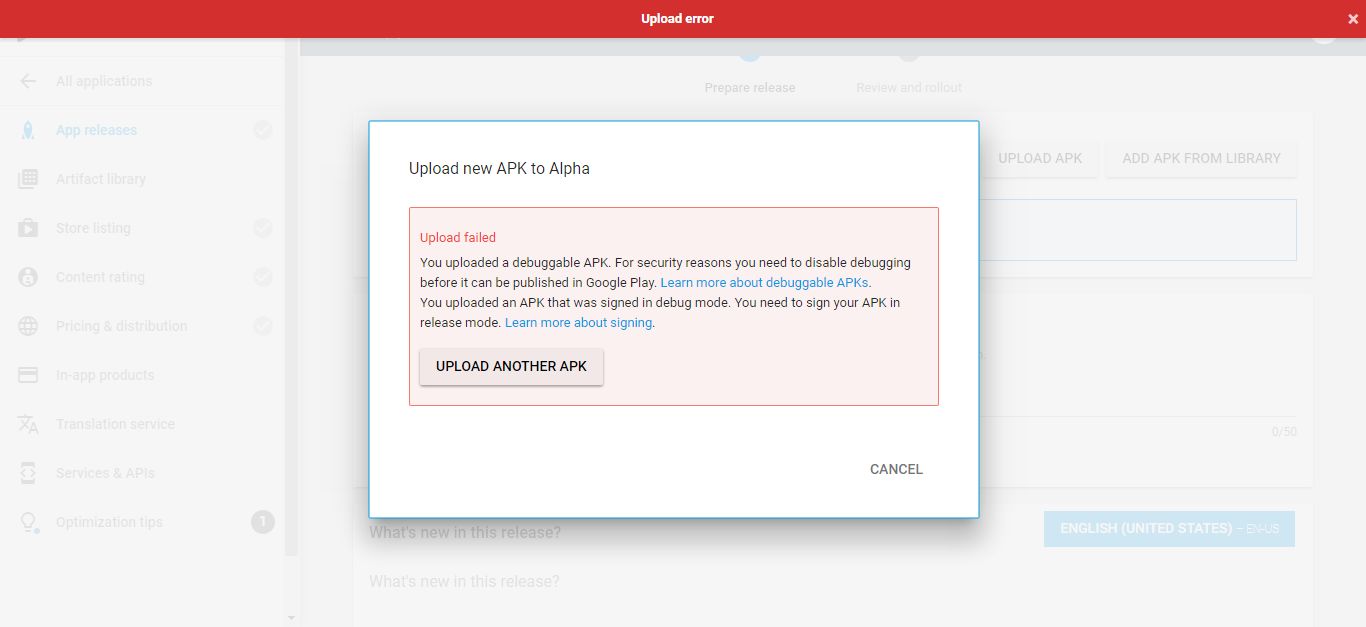Click the globe icon for Pricing & distribution
The image size is (1366, 627).
point(28,326)
